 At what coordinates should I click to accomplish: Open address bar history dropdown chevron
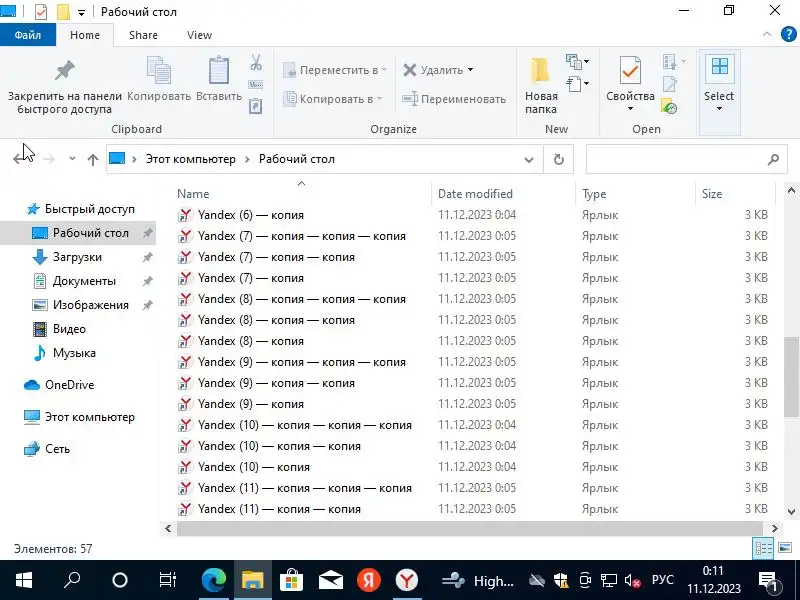529,160
